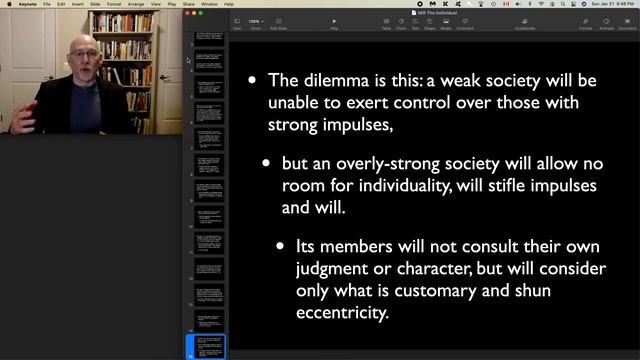Open the Format menu in menu bar
Screen dimensions: 640x360
point(114,4)
